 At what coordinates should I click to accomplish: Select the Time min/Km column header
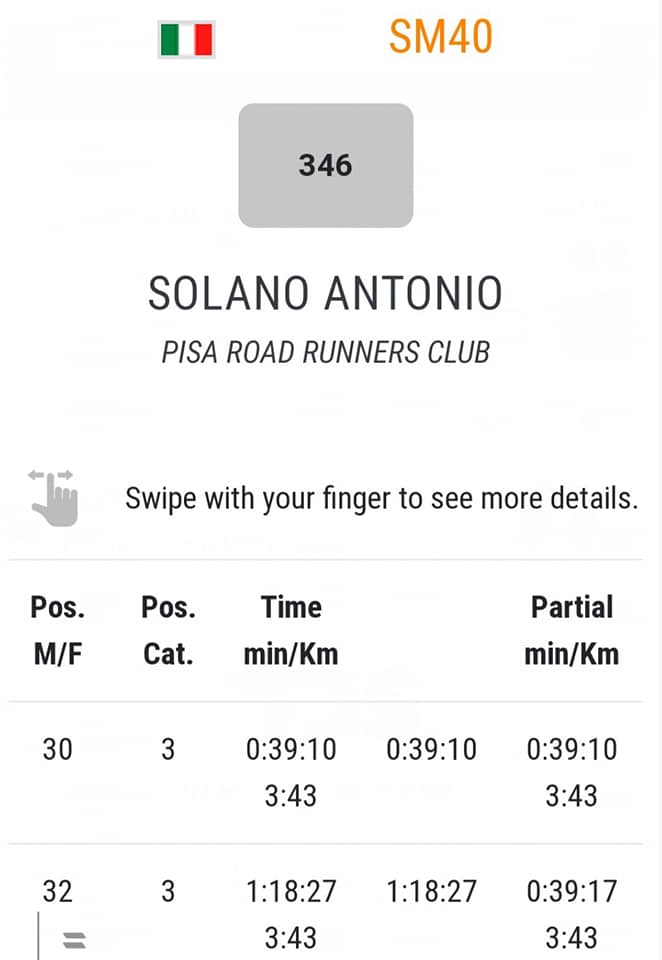pos(291,631)
